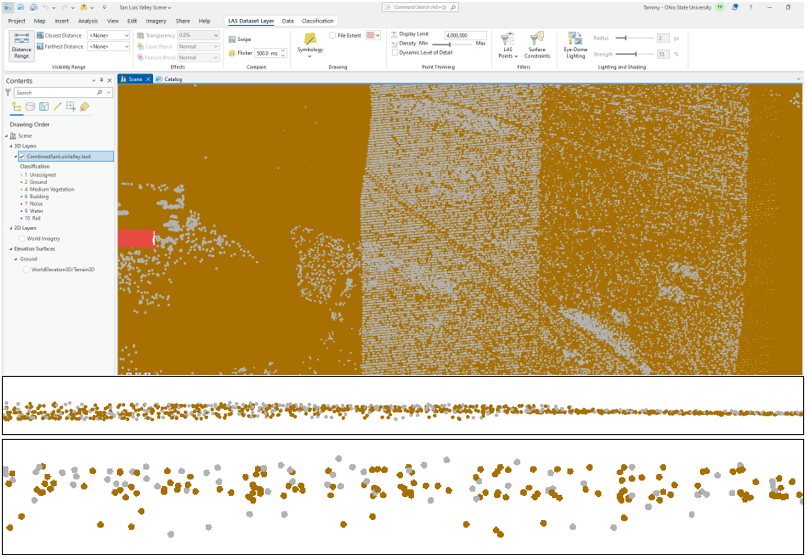Activate the Flicker tool
This screenshot has width=807, height=558.
click(x=240, y=53)
